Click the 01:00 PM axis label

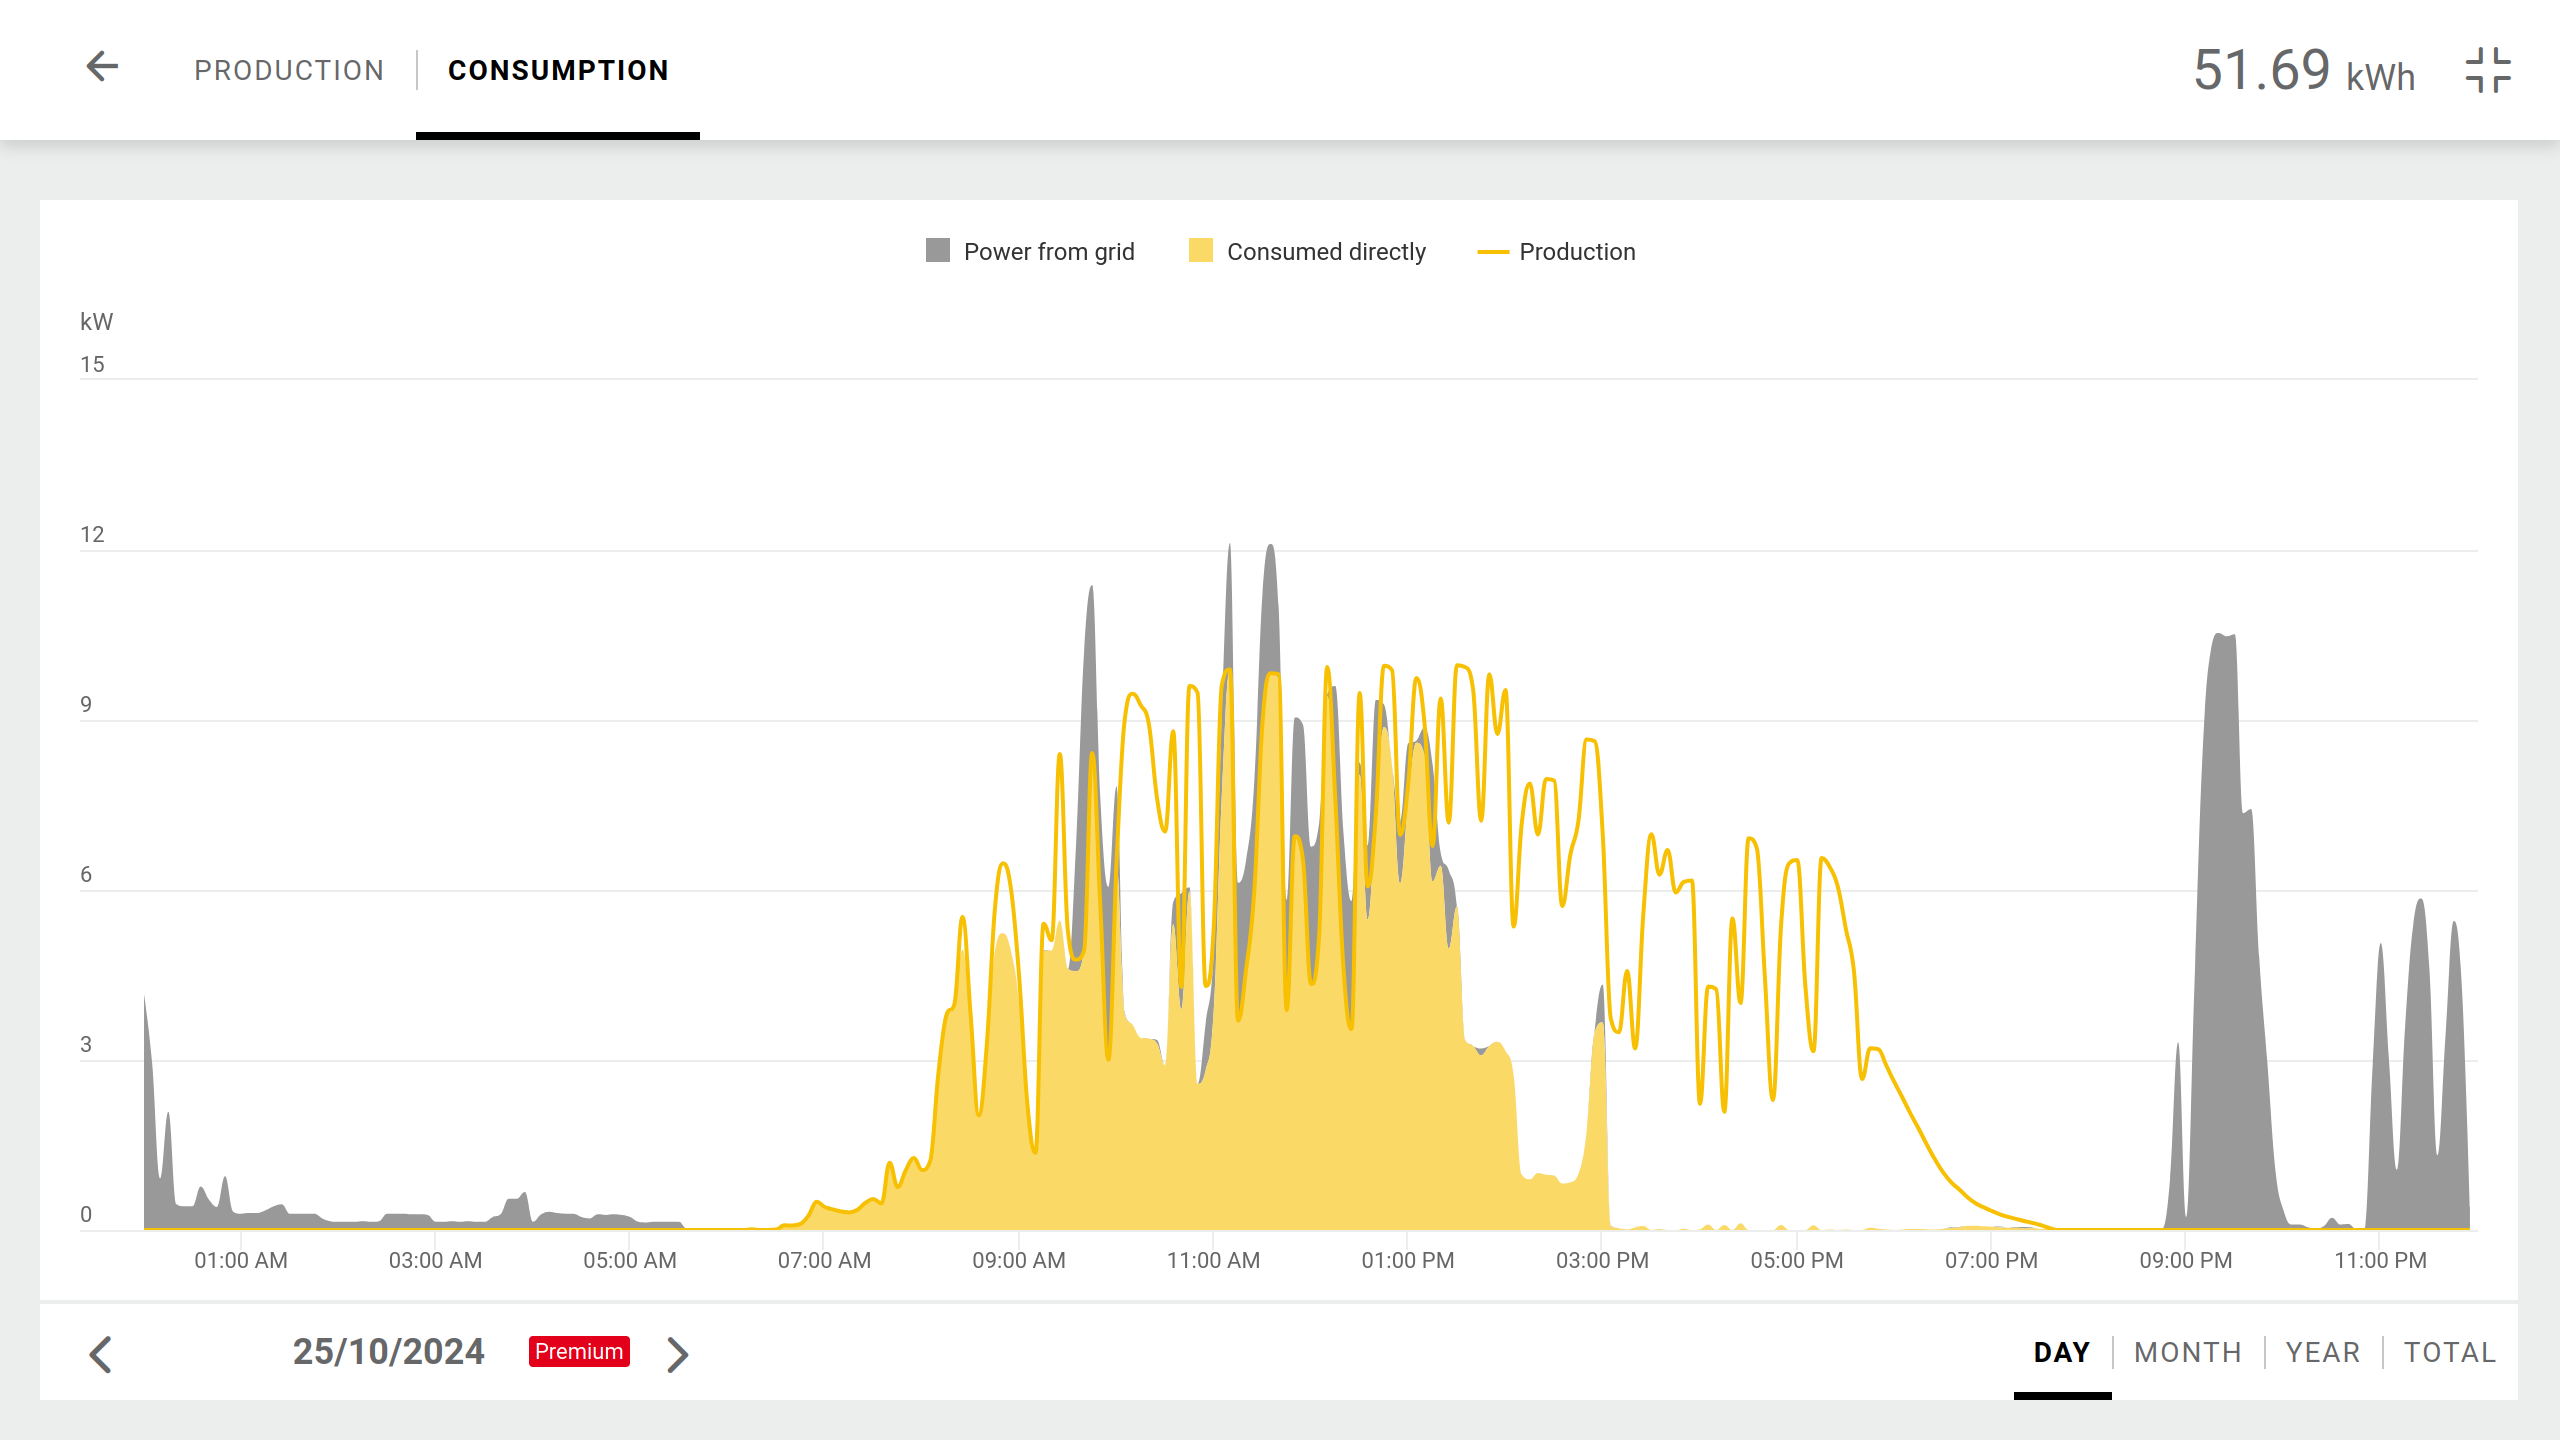pyautogui.click(x=1408, y=1260)
